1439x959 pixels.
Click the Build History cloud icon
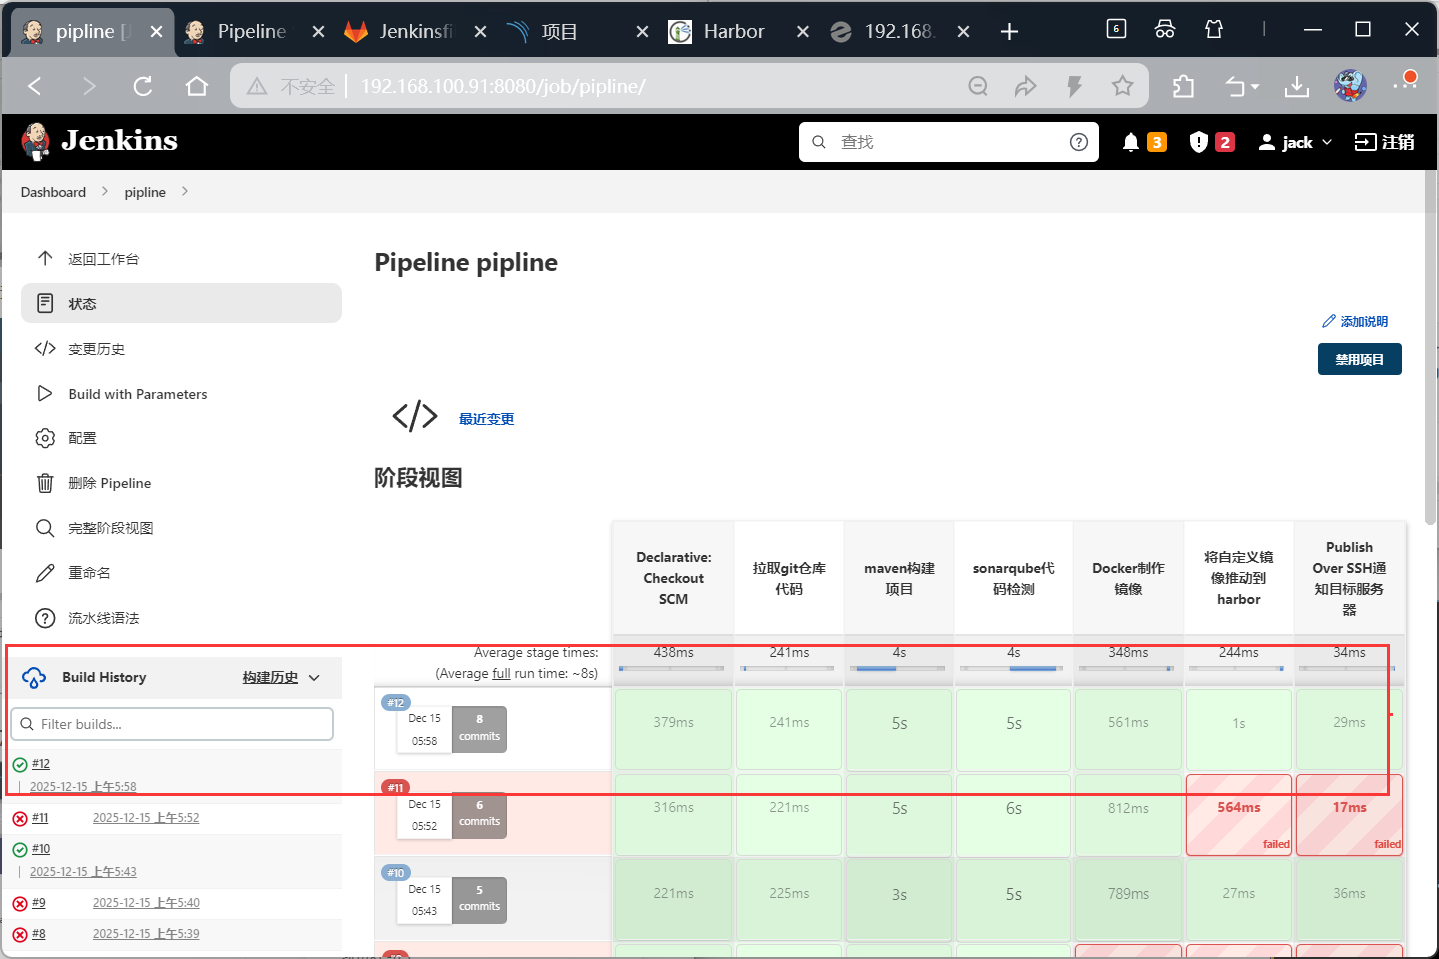click(34, 678)
